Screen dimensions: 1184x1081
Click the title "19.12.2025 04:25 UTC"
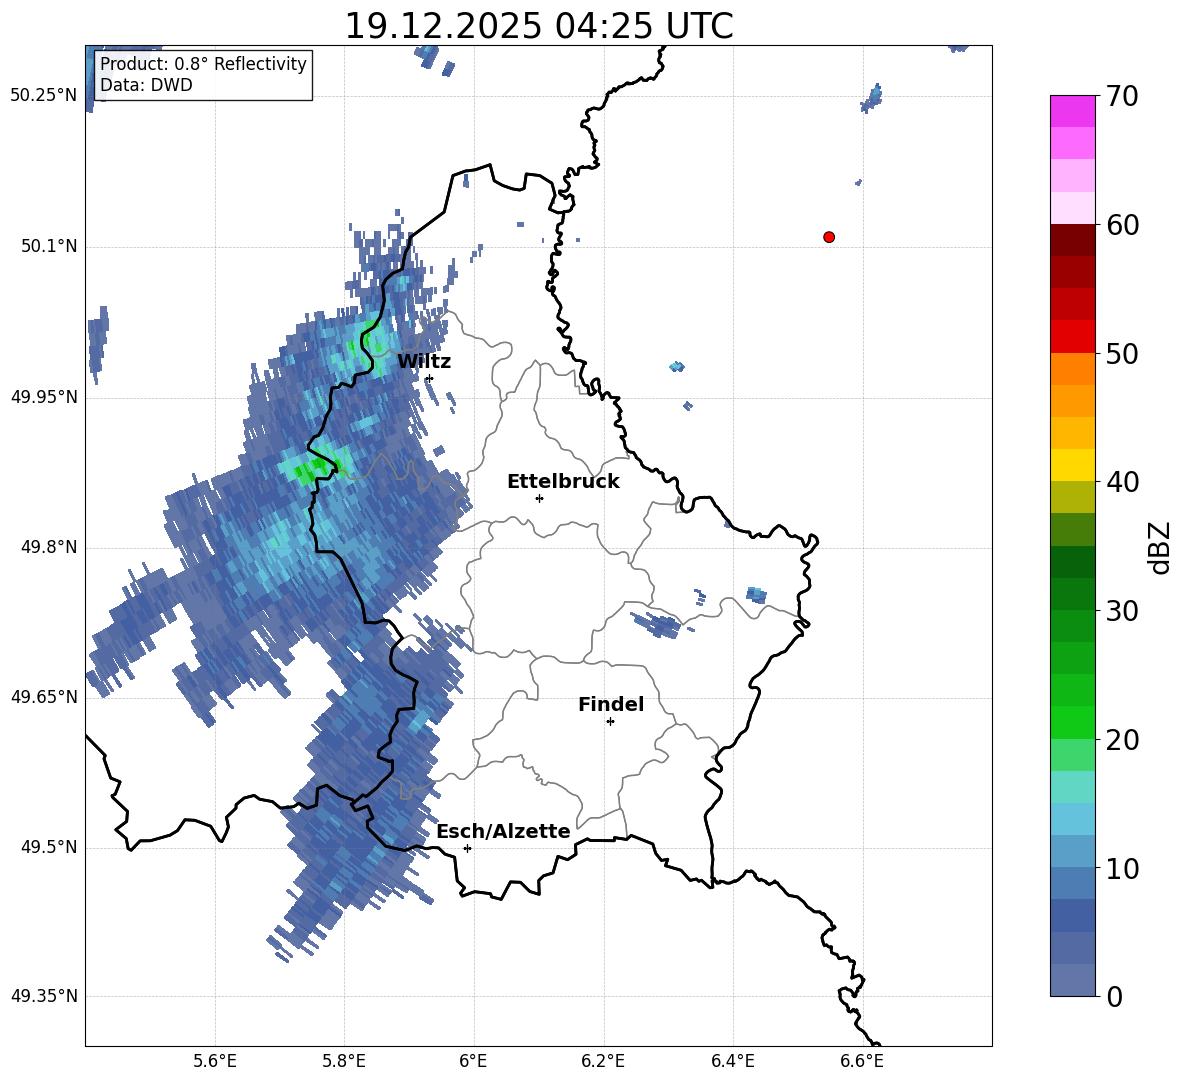[x=538, y=26]
